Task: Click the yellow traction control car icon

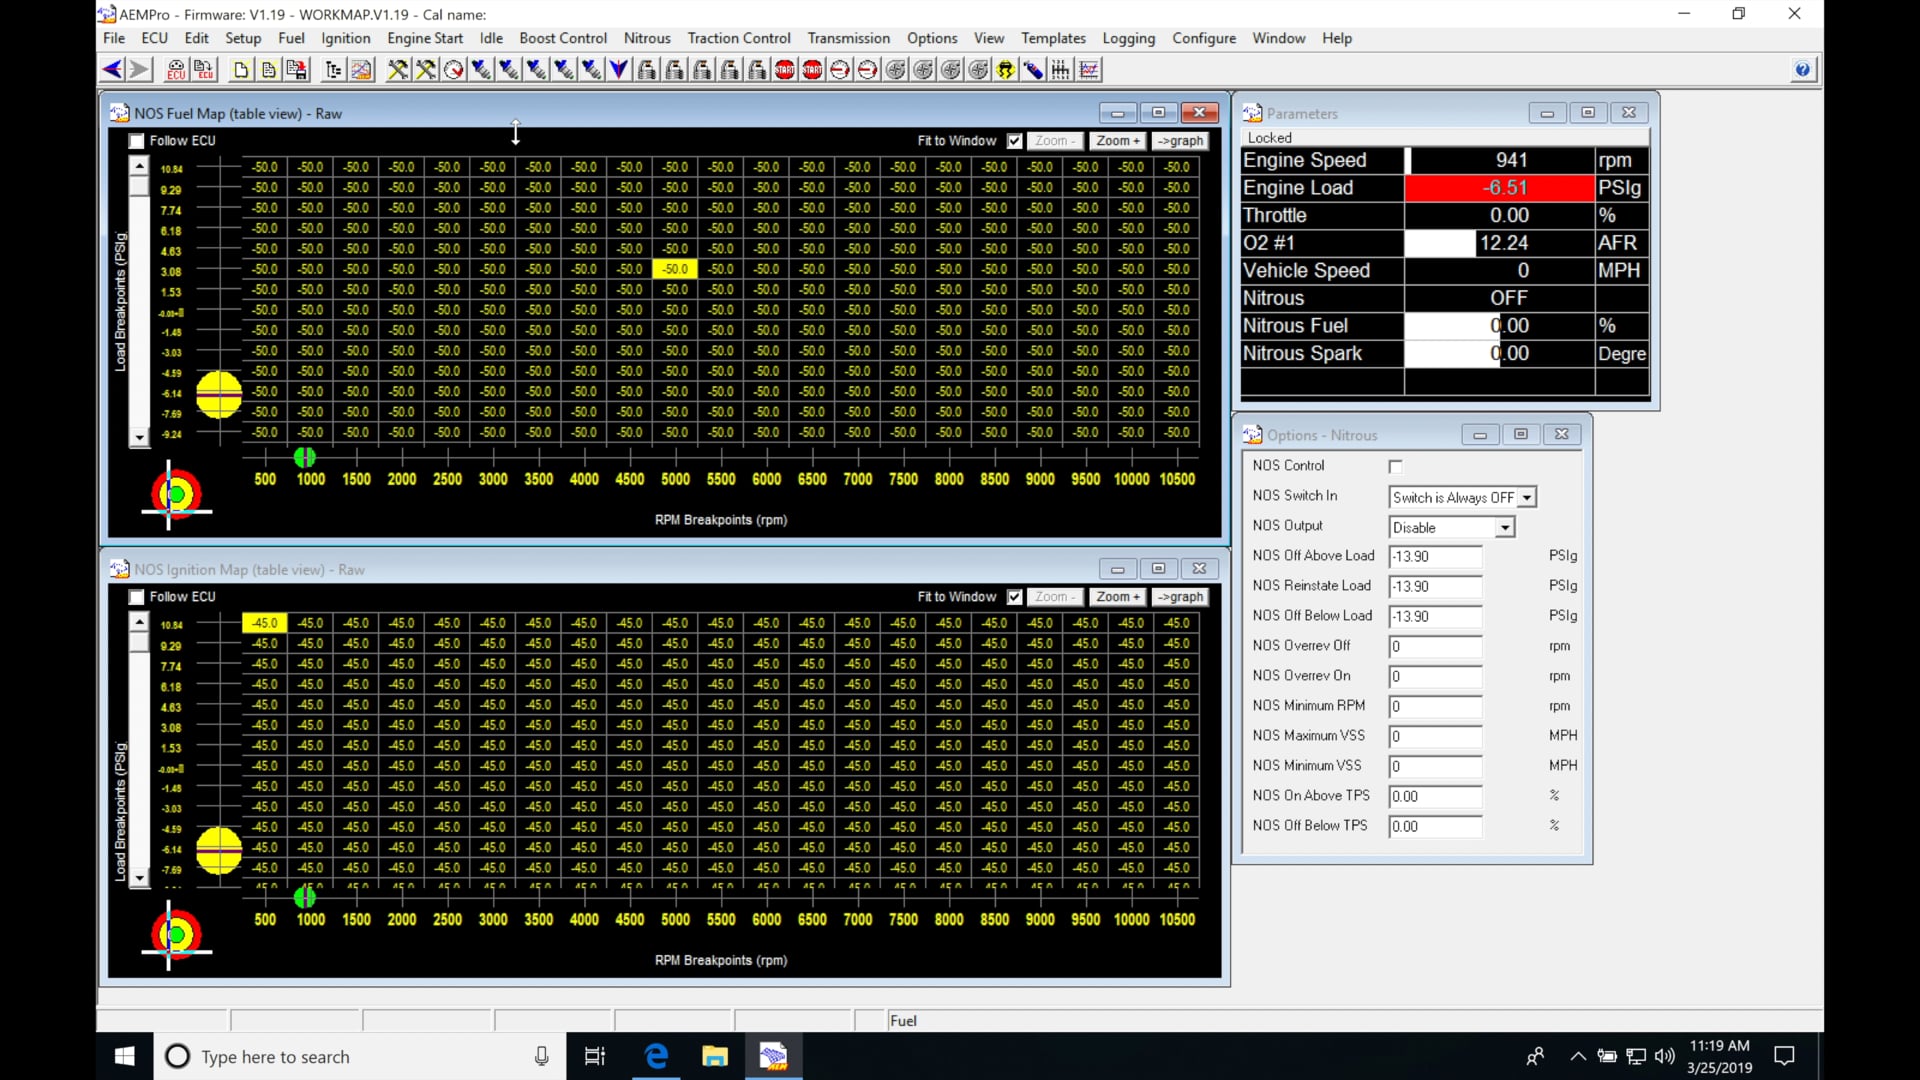Action: pyautogui.click(x=1005, y=69)
